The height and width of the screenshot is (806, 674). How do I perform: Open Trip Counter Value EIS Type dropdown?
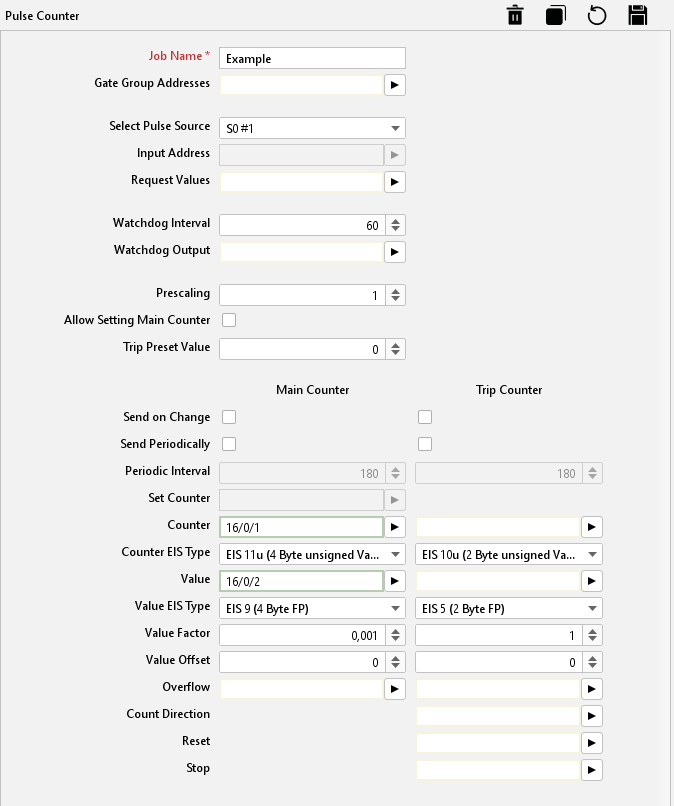click(508, 608)
